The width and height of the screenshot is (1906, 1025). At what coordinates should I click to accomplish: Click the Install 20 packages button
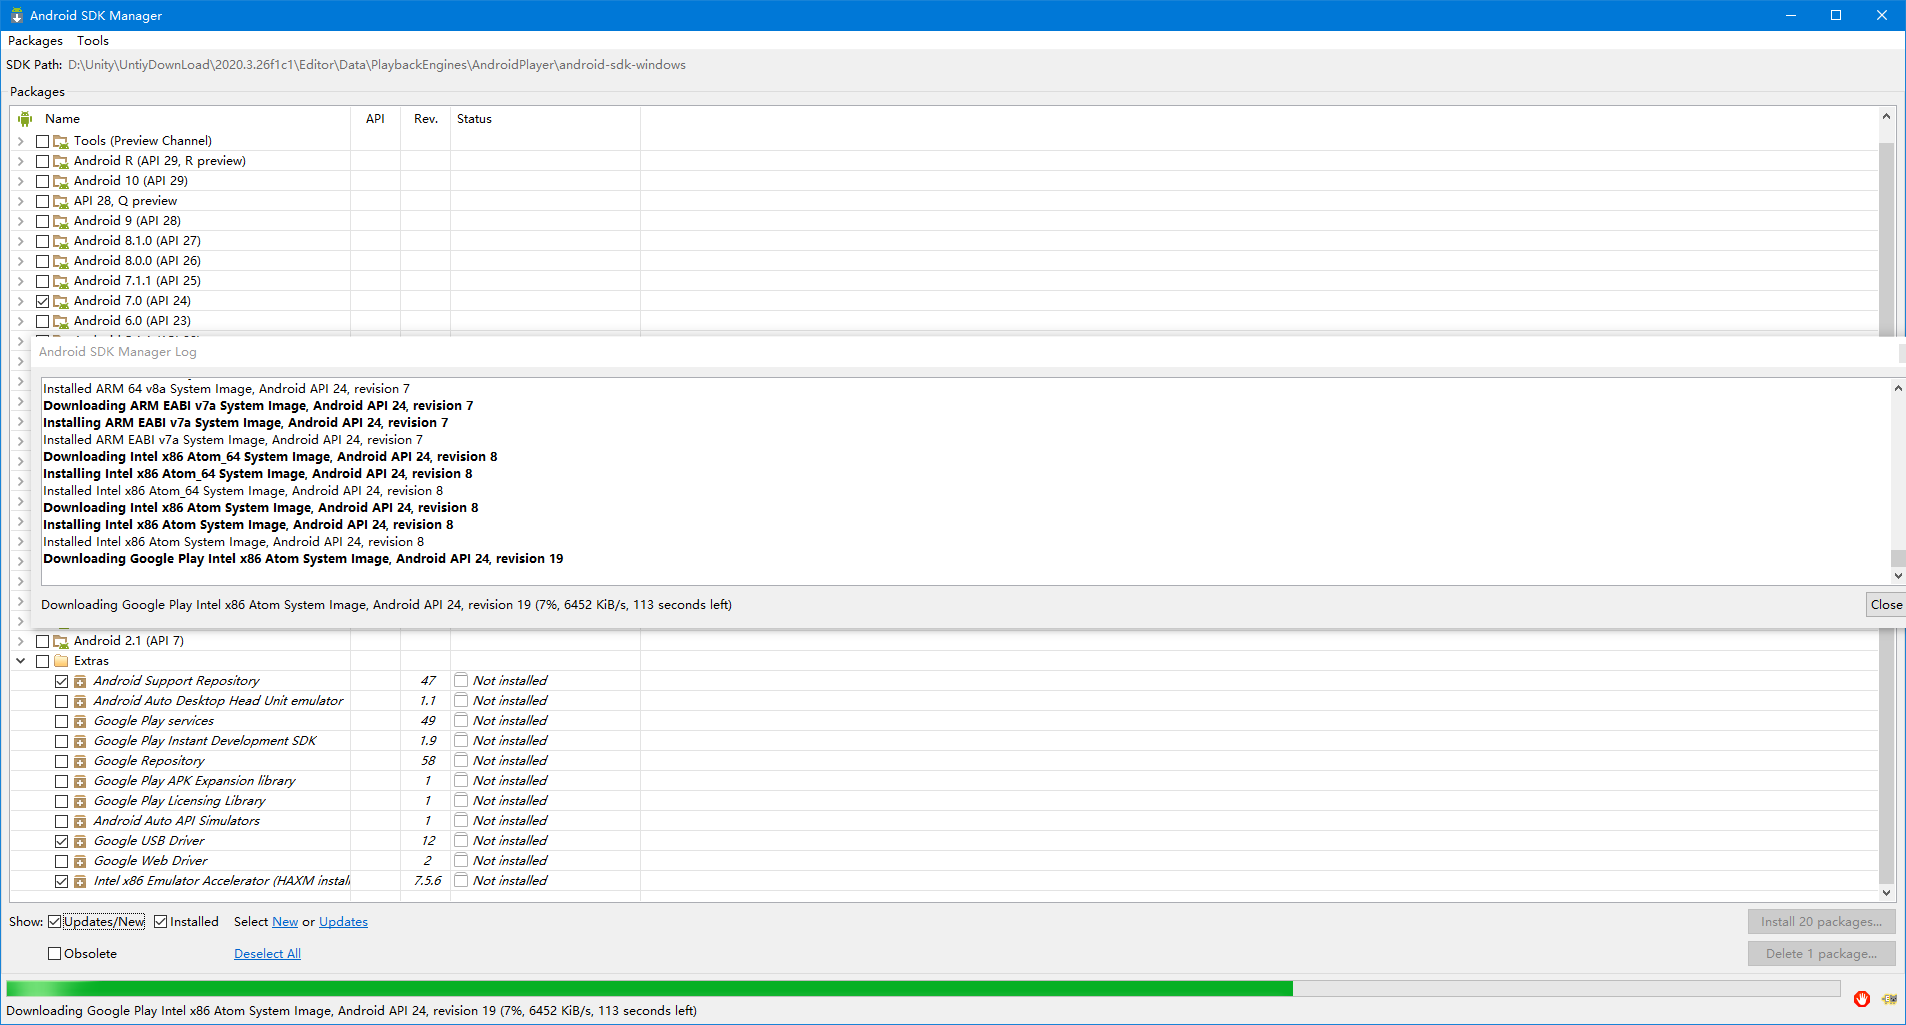tap(1821, 922)
